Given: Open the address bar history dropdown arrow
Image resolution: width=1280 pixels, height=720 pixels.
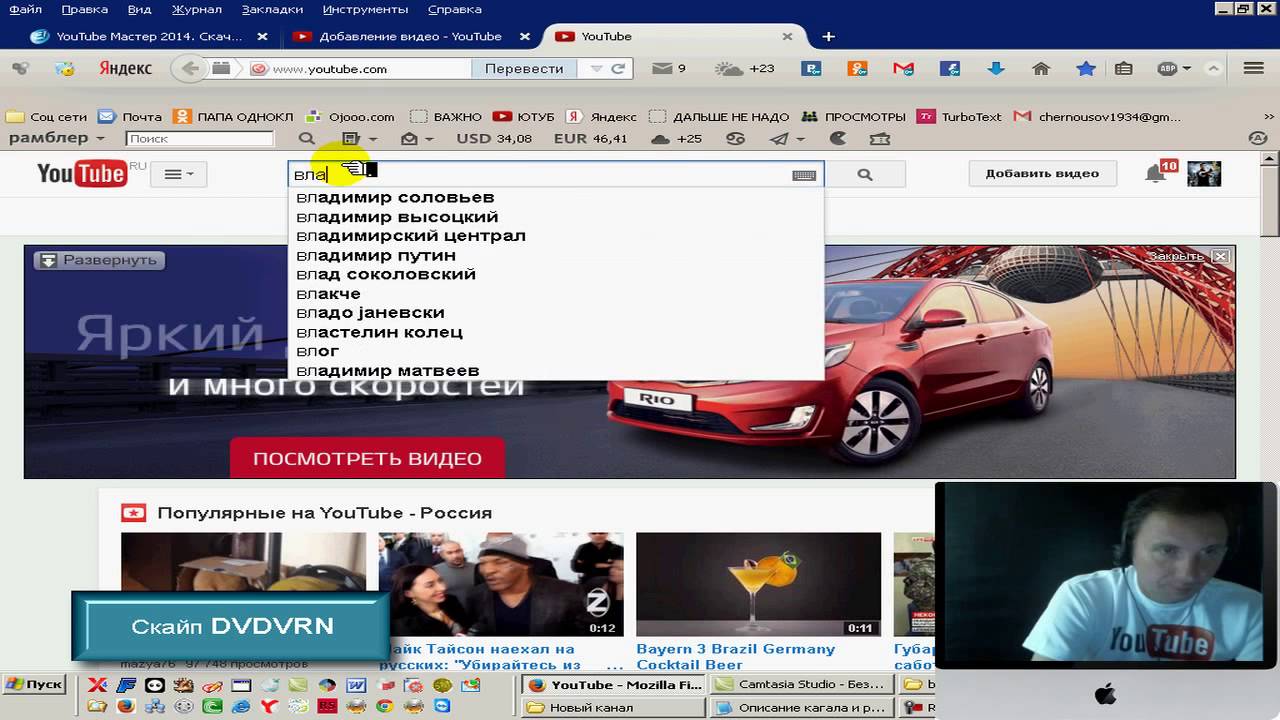Looking at the screenshot, I should (596, 69).
